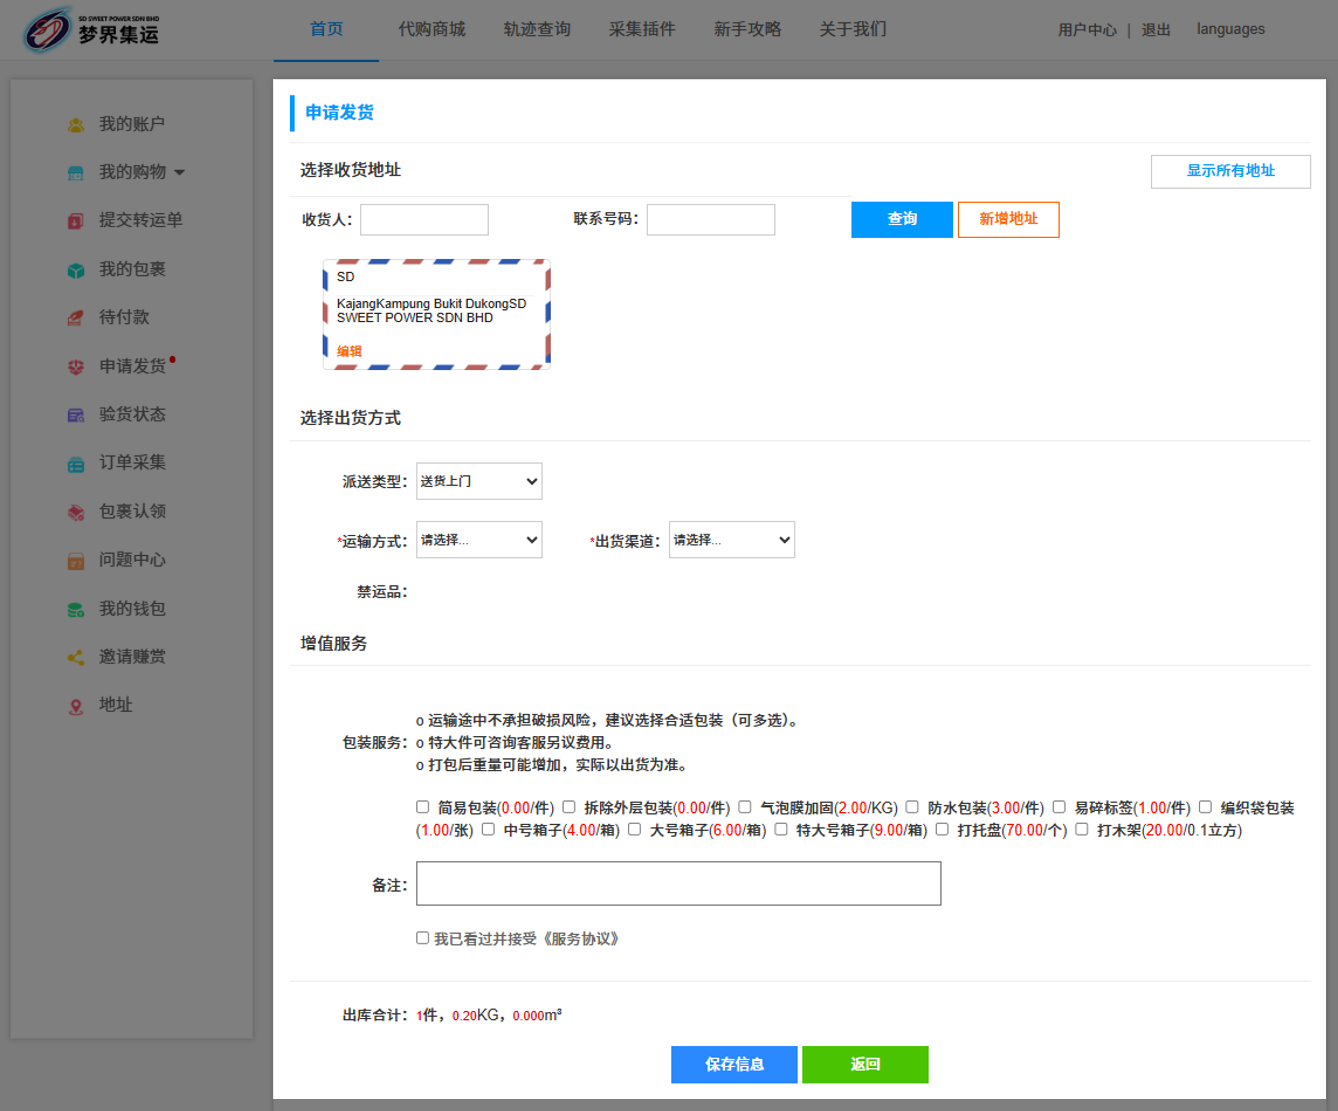Click the 编辑 link on address card

tap(349, 351)
